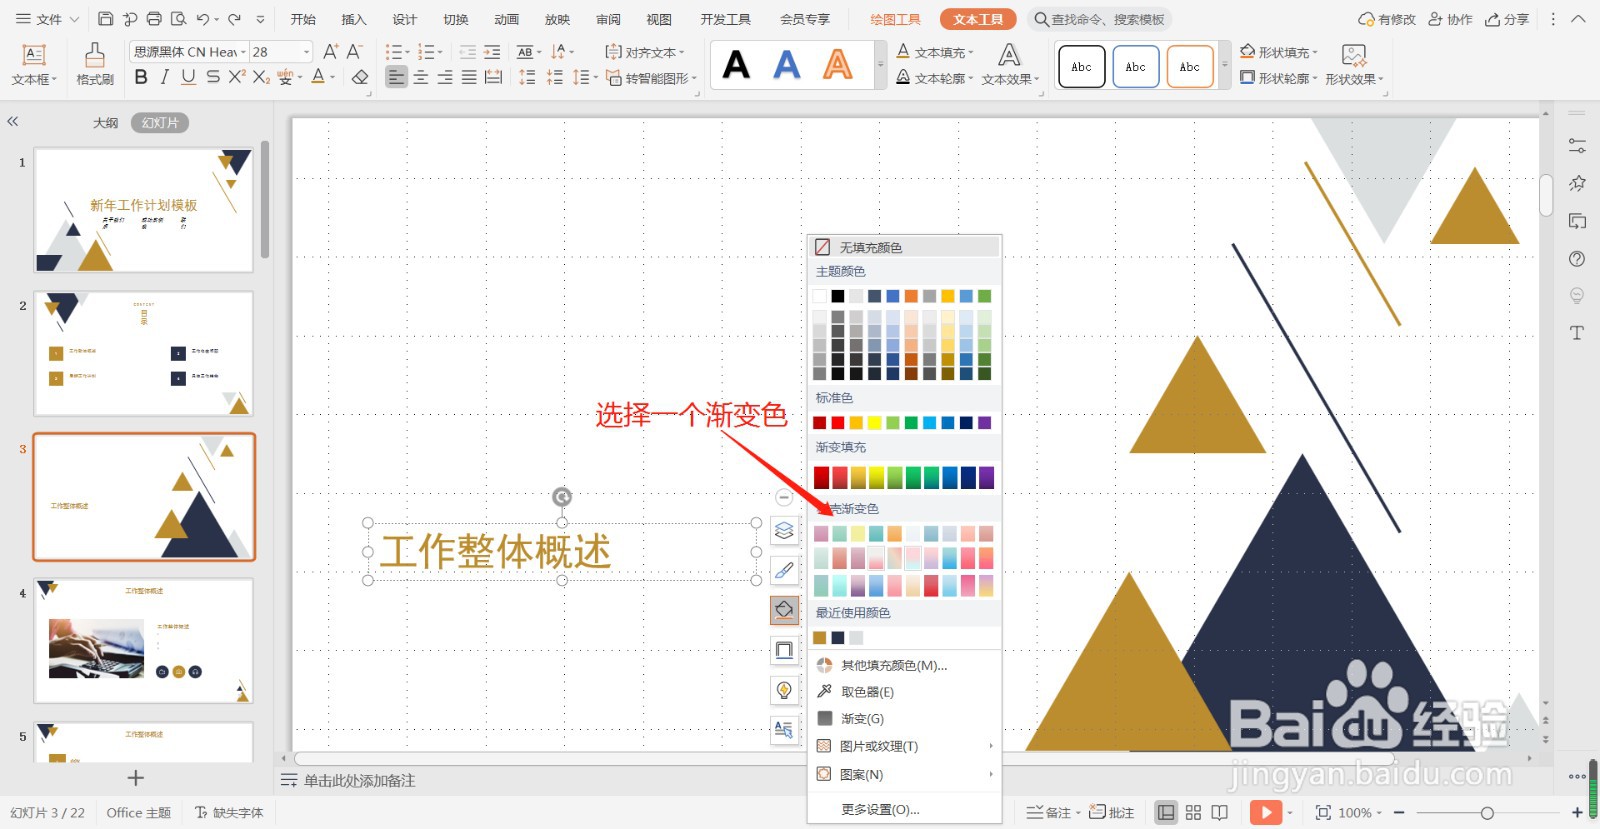Open the help question-mark icon in right sidebar
1600x829 pixels.
point(1577,259)
